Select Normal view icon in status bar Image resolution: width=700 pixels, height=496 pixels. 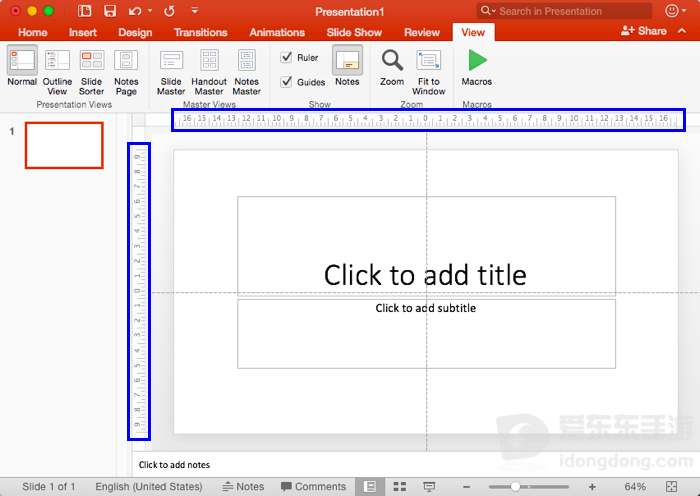(370, 487)
